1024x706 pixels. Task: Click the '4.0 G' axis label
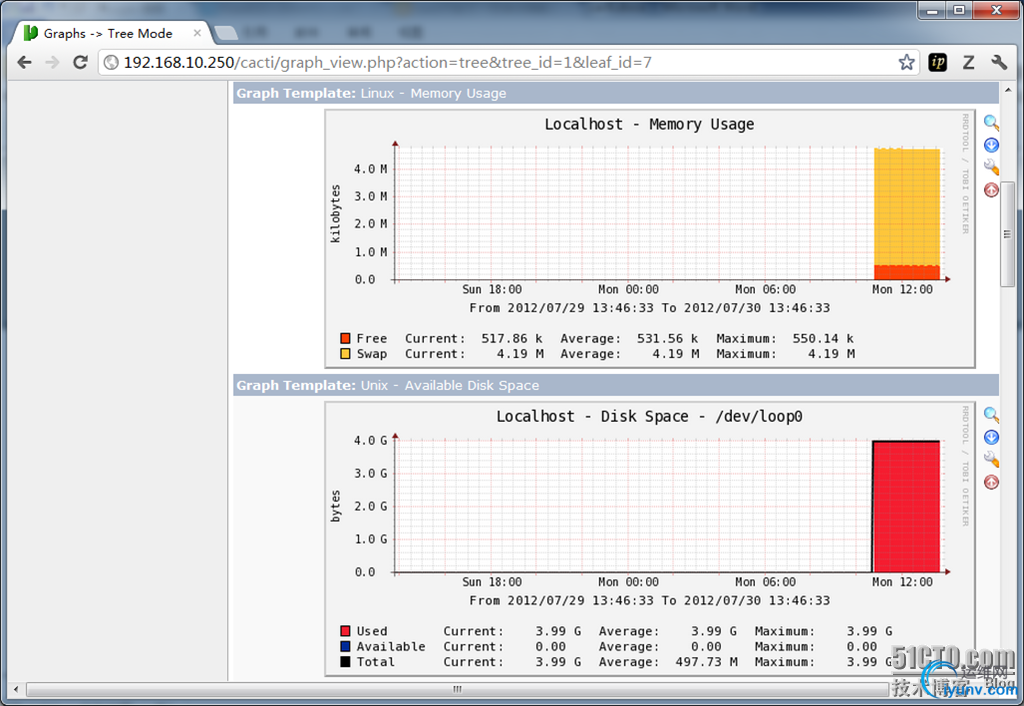coord(370,441)
